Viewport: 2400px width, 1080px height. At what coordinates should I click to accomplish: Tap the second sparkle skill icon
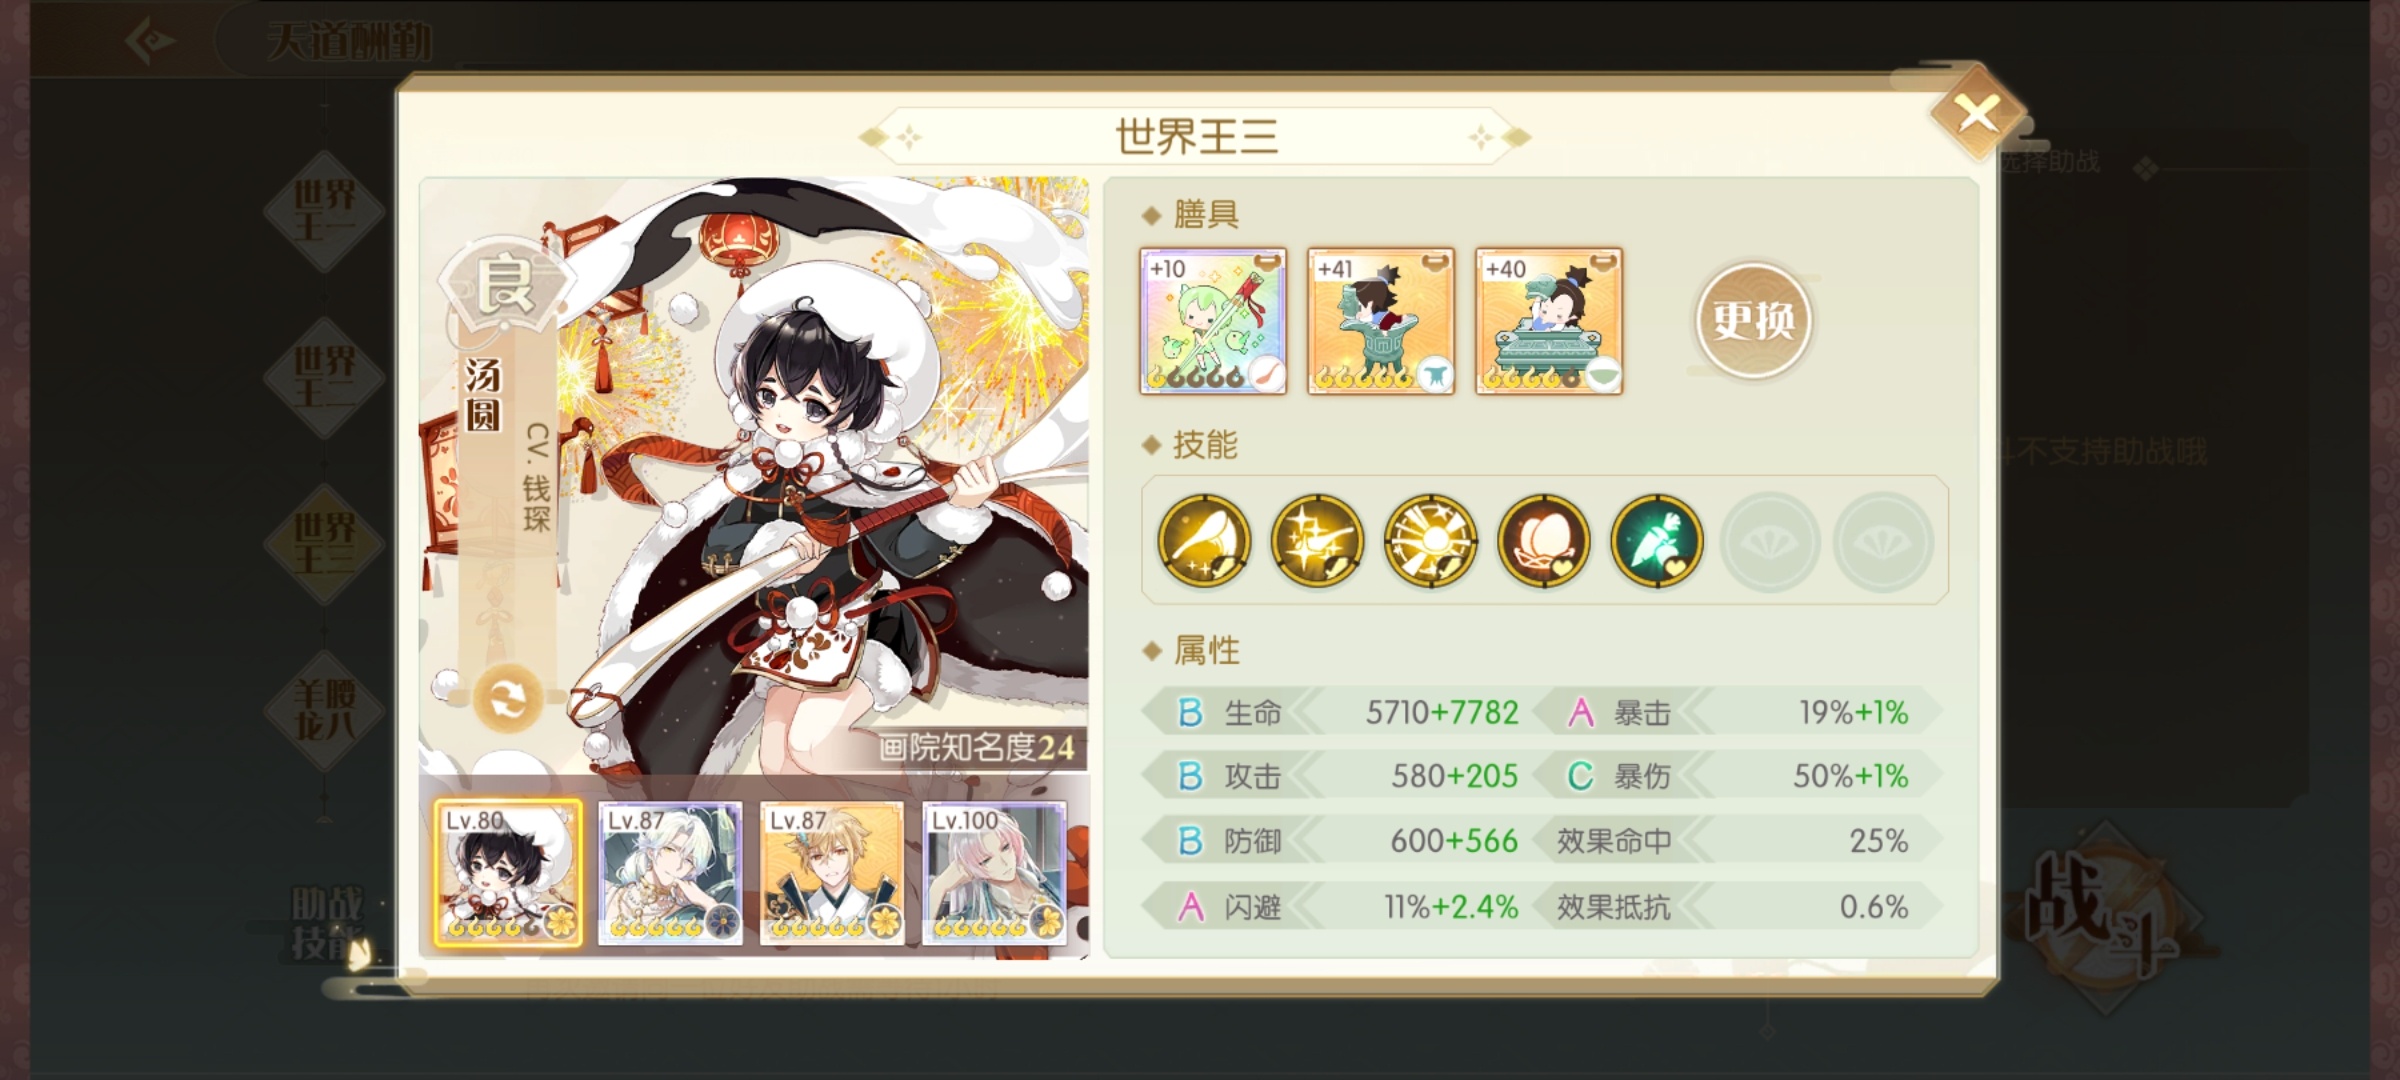click(1317, 540)
